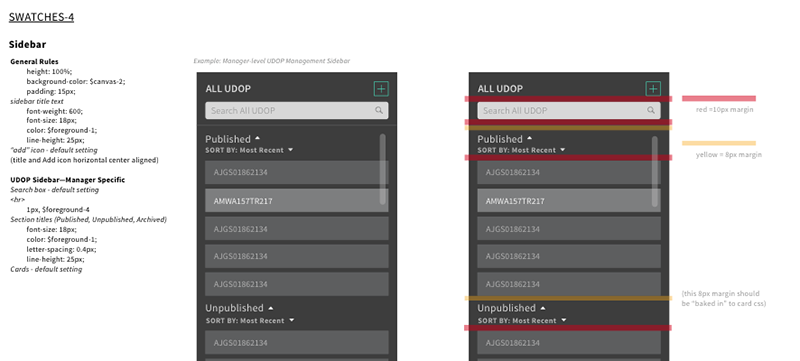The height and width of the screenshot is (361, 800).
Task: Click the 'Search box - default setting' line
Action: [55, 190]
